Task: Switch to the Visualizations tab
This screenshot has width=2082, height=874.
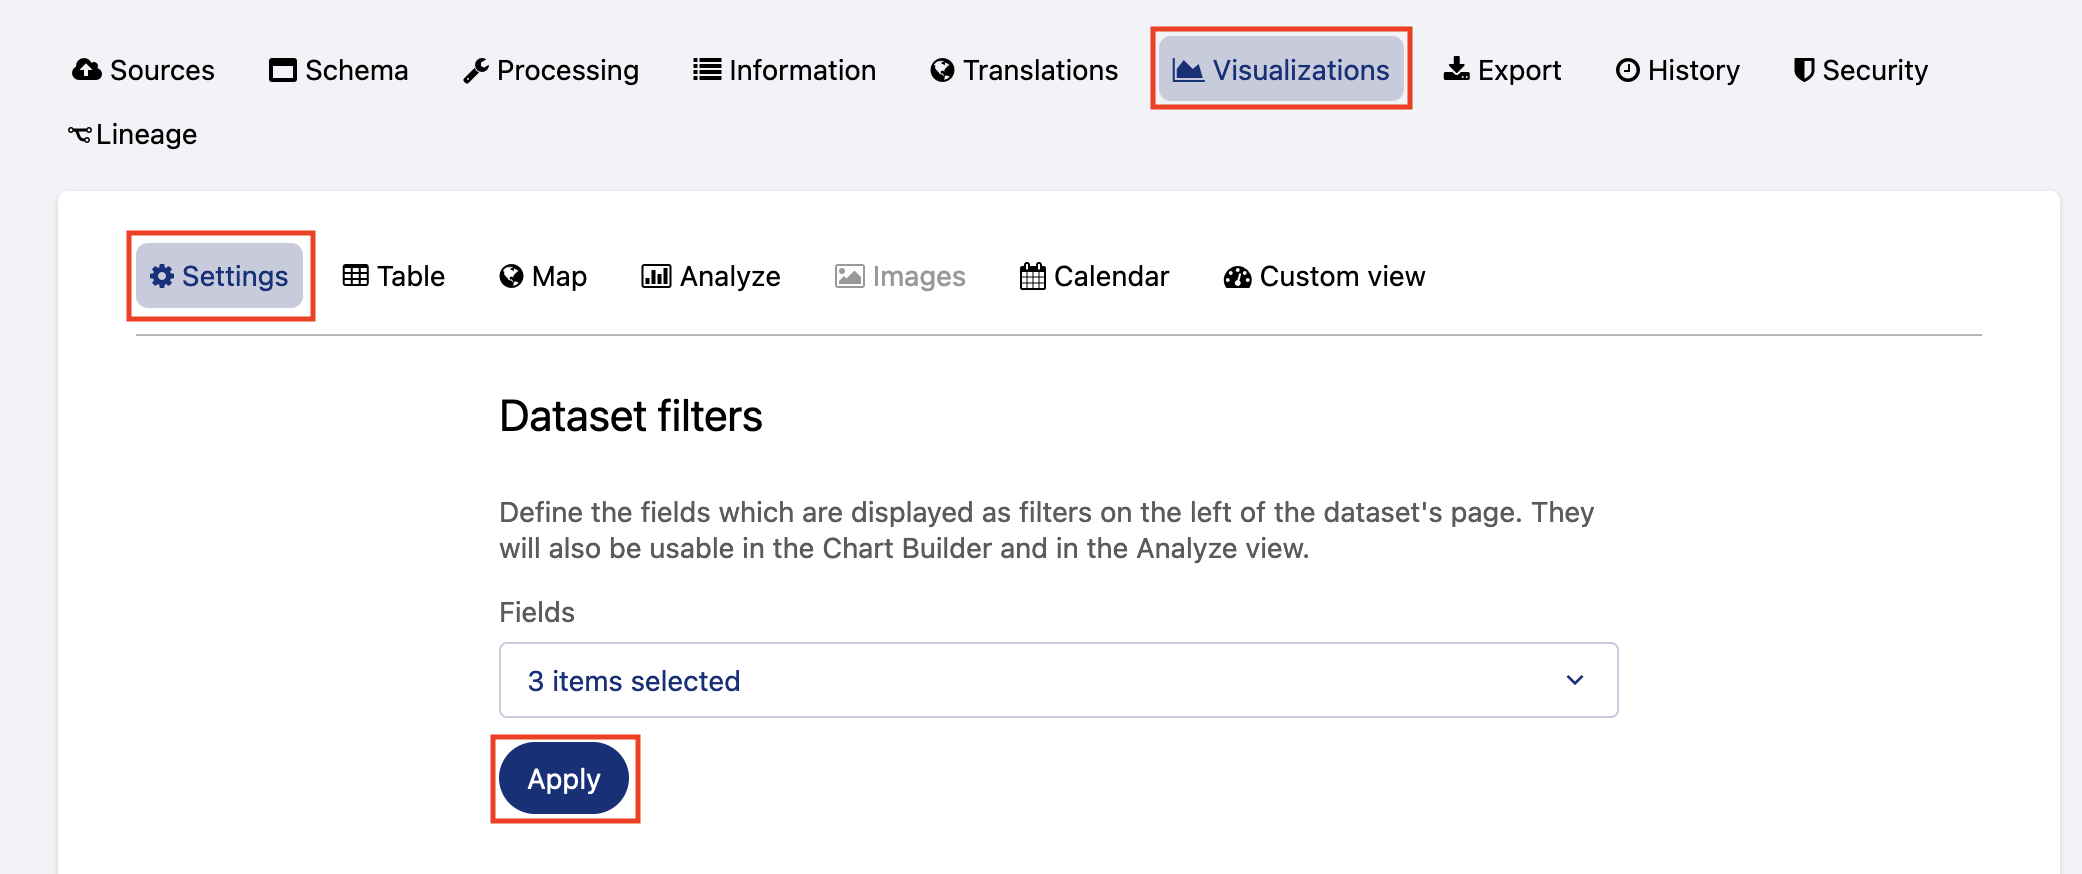Action: [x=1281, y=70]
